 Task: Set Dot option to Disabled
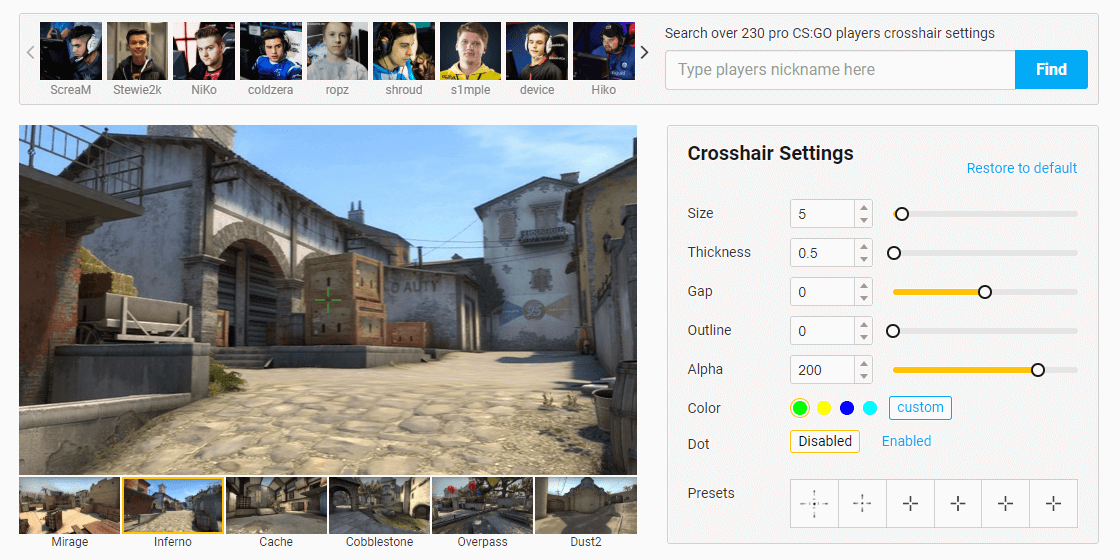[825, 441]
